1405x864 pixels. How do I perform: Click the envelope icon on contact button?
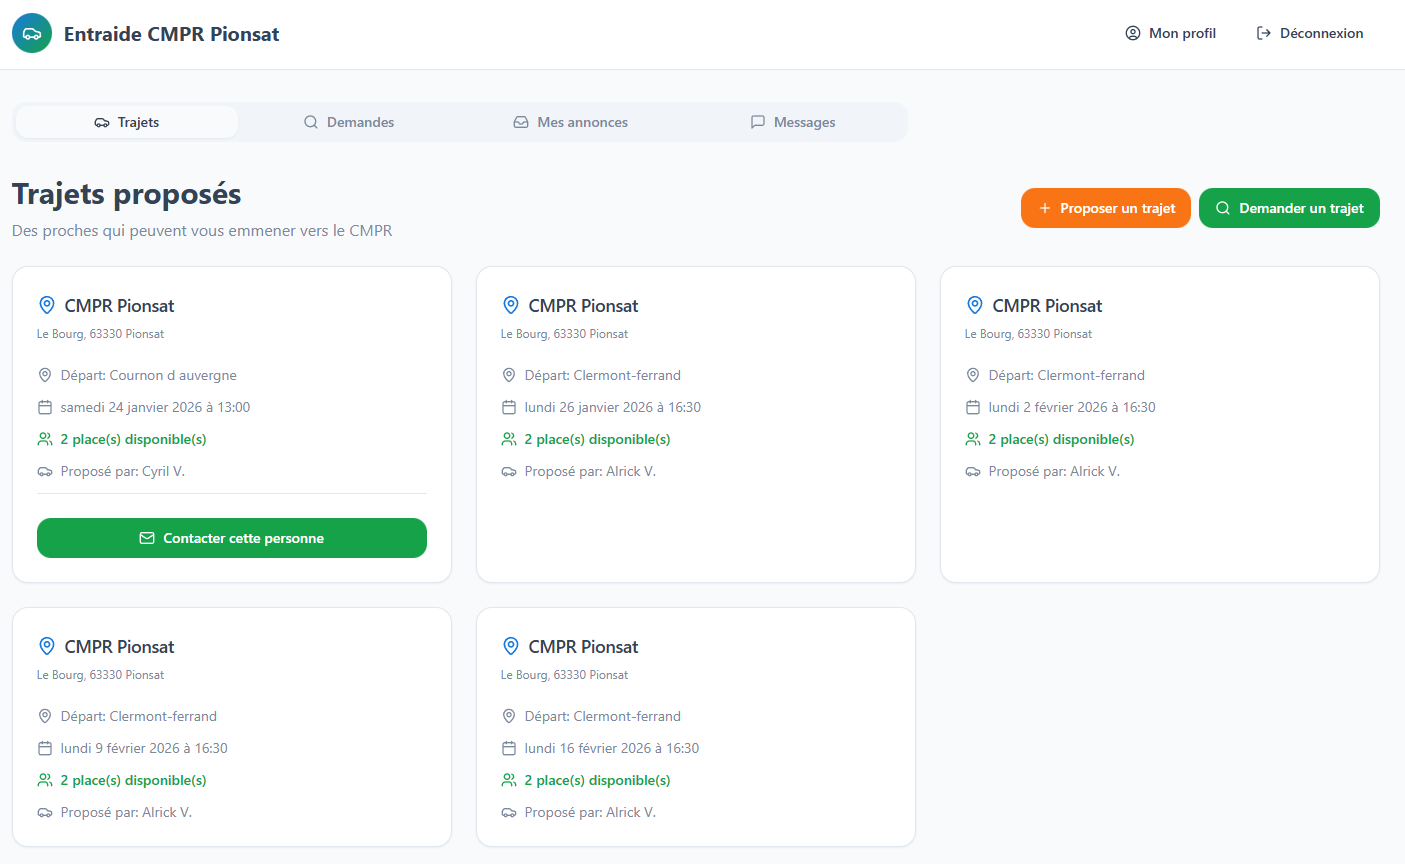147,538
